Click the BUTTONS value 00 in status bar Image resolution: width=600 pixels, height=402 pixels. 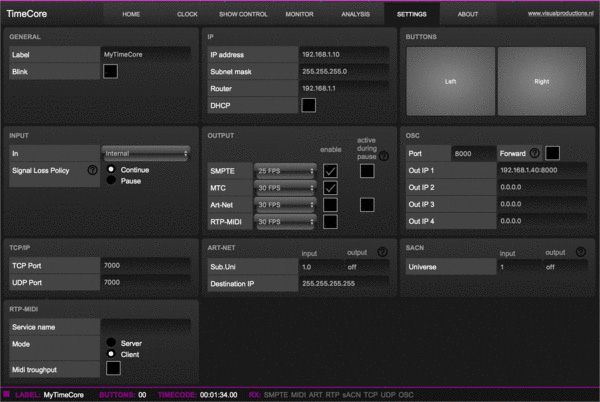tap(142, 395)
